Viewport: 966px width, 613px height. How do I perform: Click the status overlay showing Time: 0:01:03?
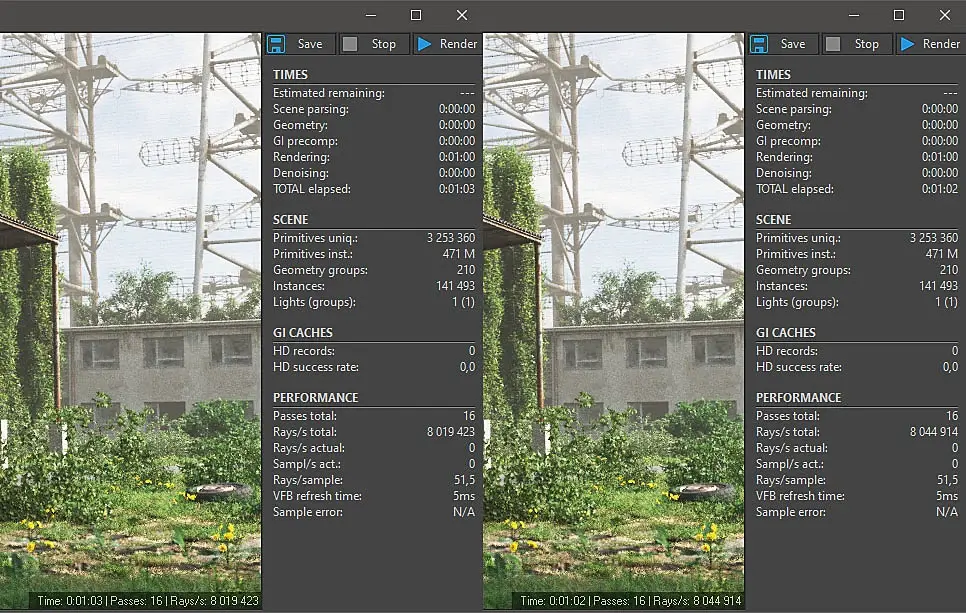(x=147, y=600)
